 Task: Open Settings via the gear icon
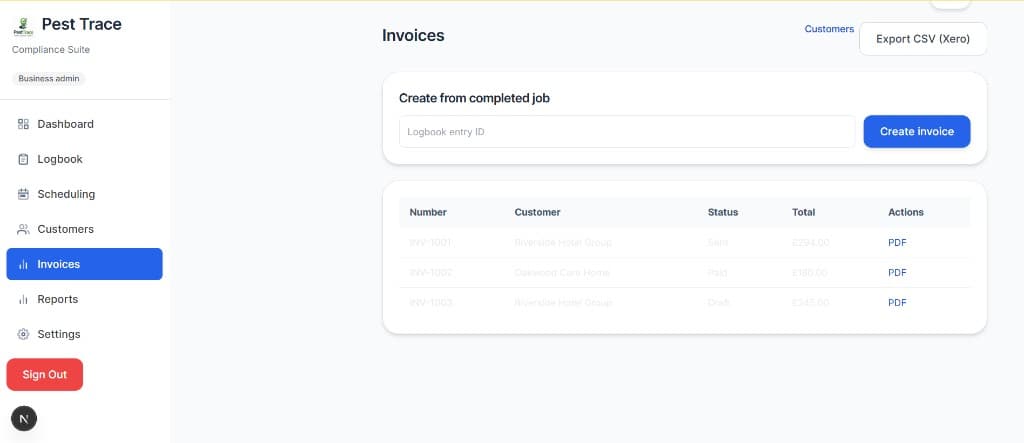pos(24,335)
